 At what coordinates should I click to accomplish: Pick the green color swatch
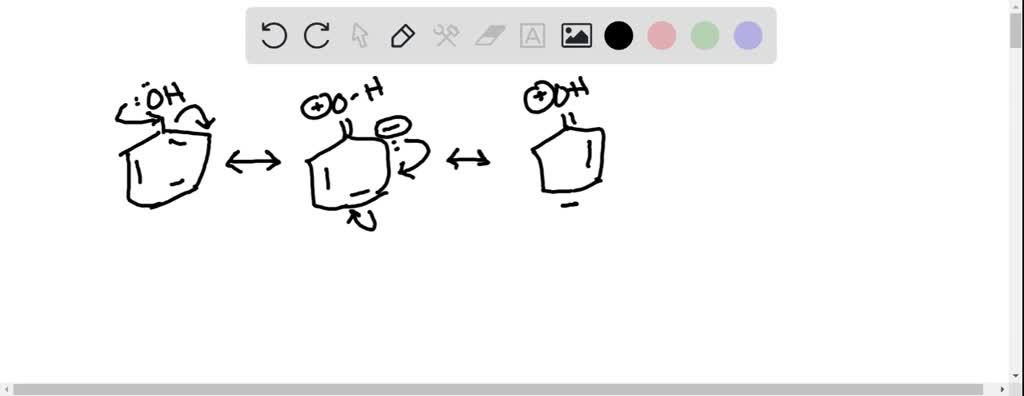tap(705, 35)
